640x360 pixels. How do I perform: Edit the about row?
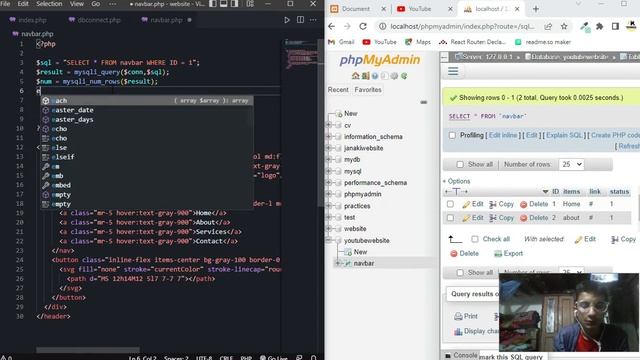pyautogui.click(x=473, y=218)
